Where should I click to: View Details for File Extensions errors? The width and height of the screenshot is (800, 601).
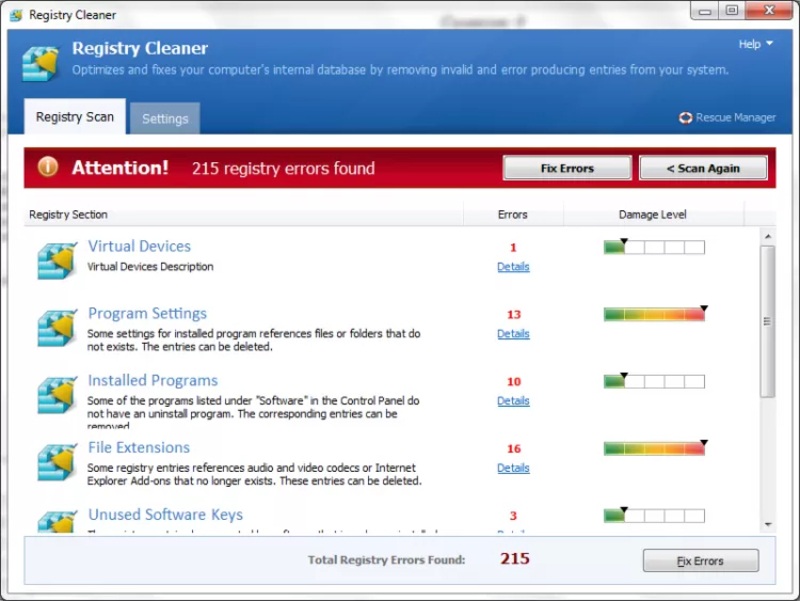coord(513,468)
